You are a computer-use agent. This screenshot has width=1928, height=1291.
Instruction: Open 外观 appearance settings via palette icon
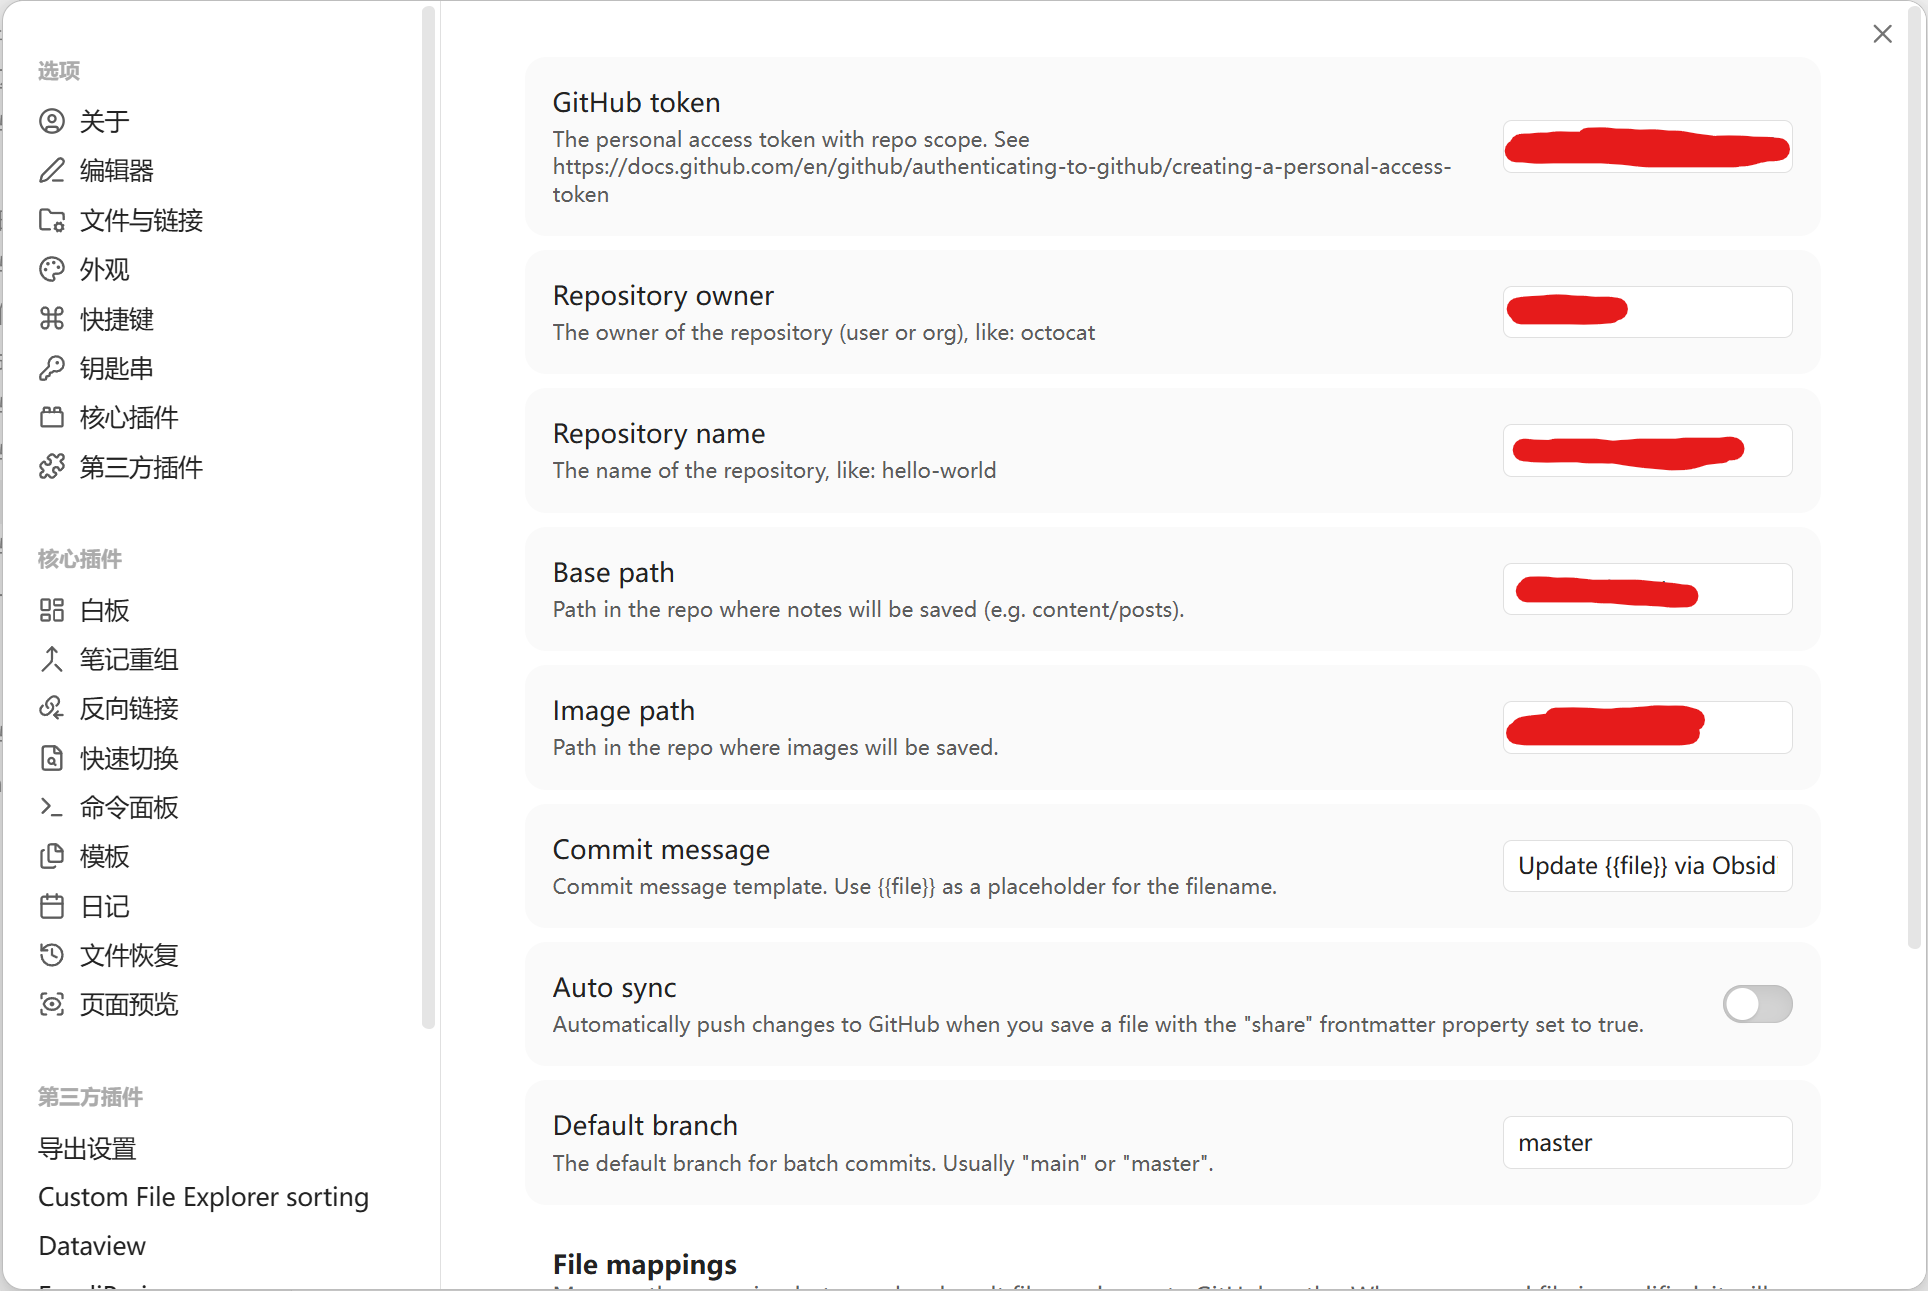[x=103, y=269]
